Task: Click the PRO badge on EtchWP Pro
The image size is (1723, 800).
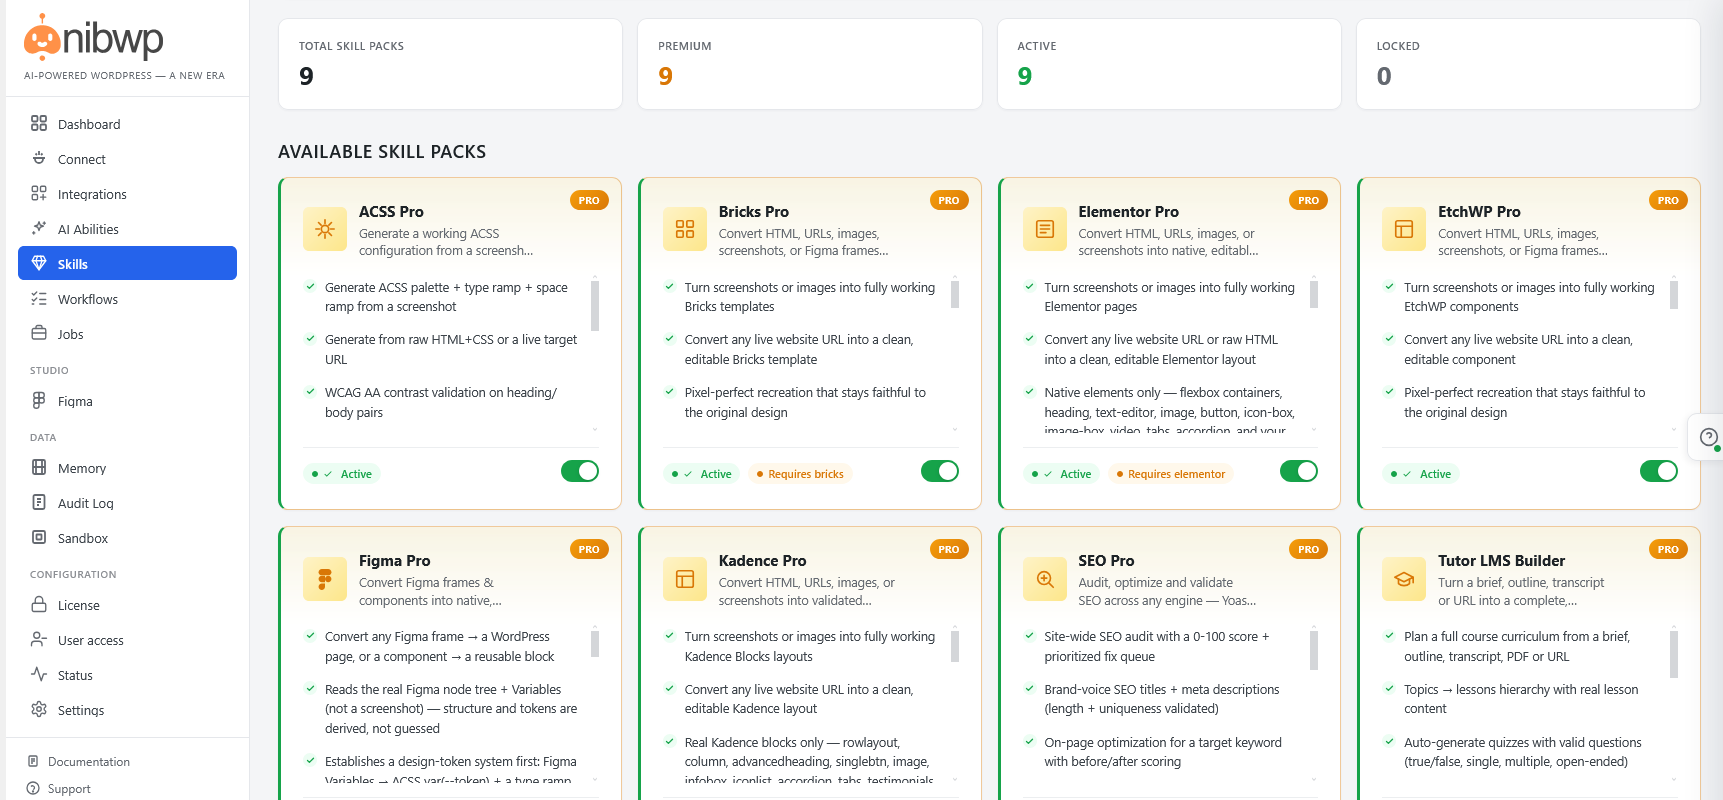Action: [x=1668, y=200]
